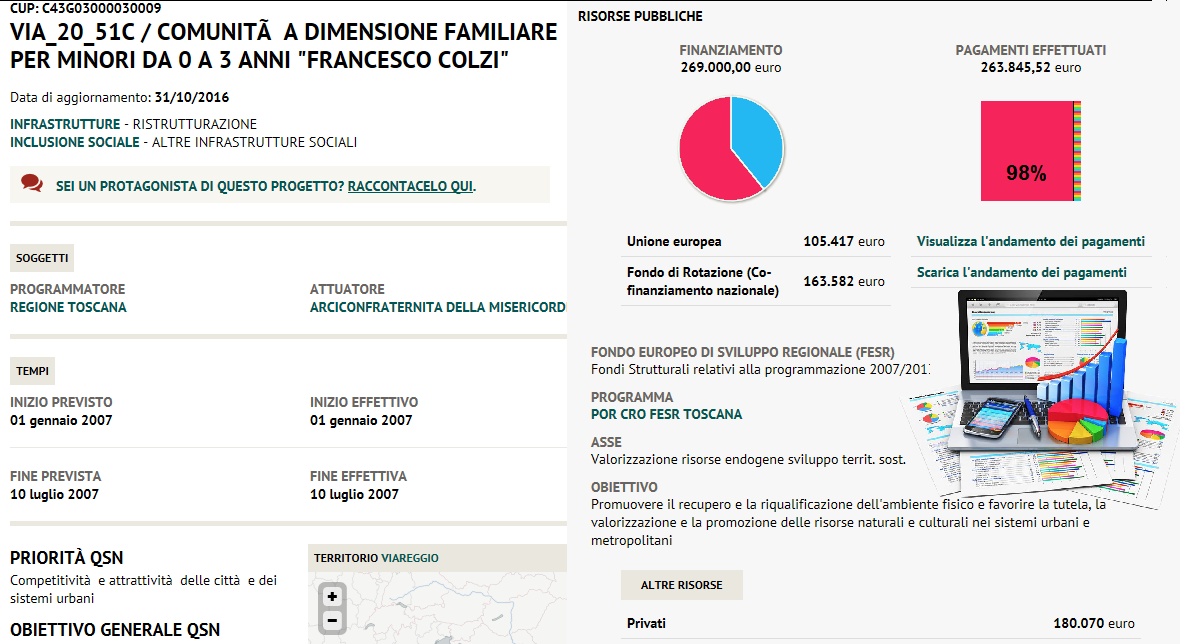Click Visualizza l'andamento dei pagamenti

pyautogui.click(x=1030, y=242)
